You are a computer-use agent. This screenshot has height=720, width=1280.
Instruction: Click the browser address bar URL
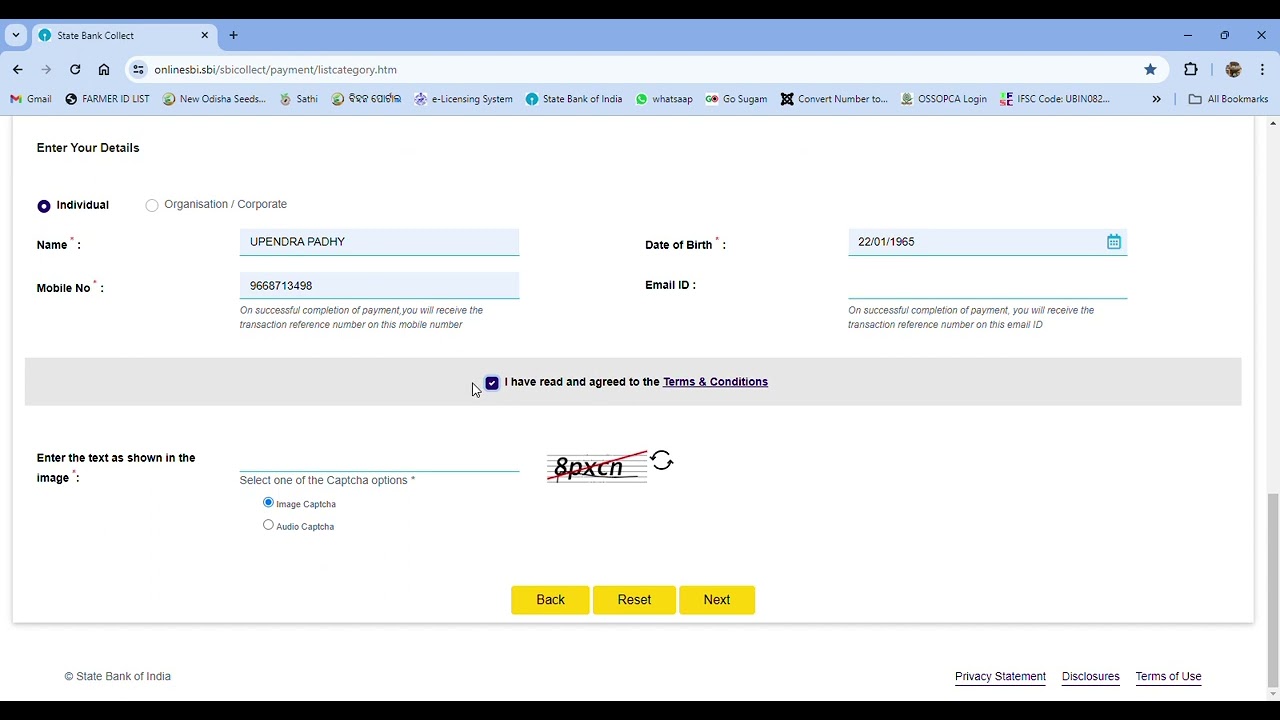click(275, 70)
